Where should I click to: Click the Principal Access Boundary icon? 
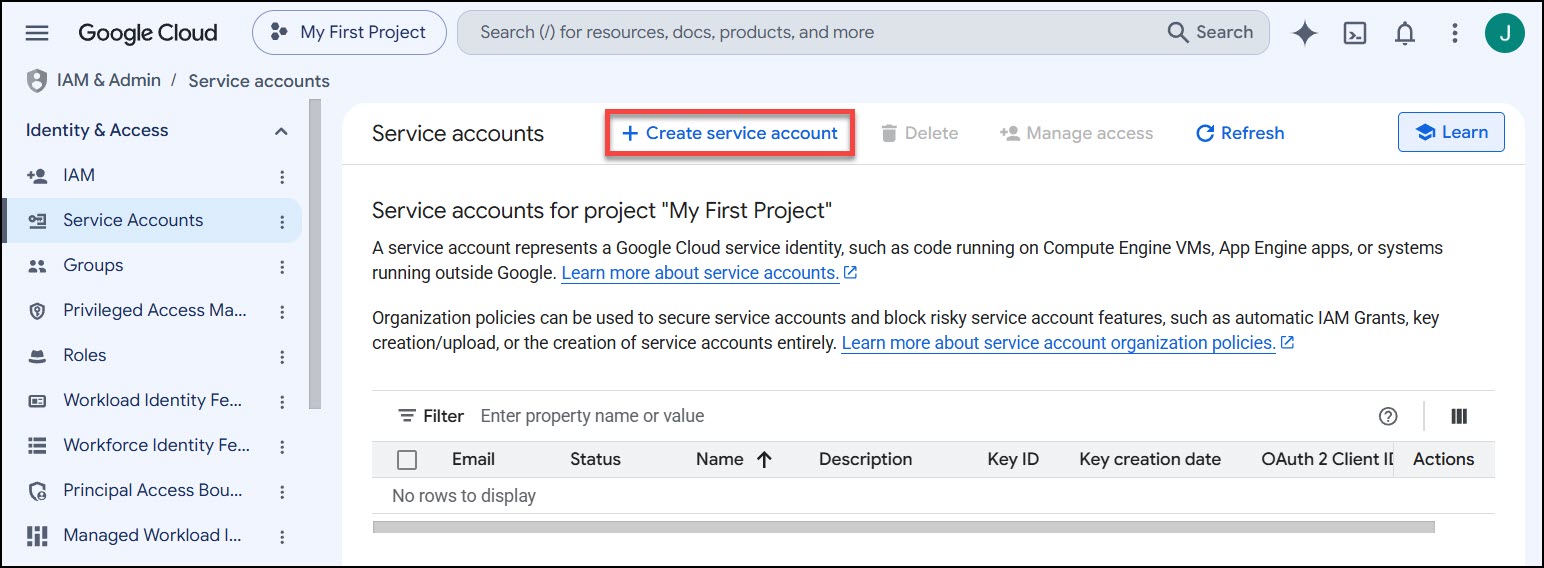[37, 491]
